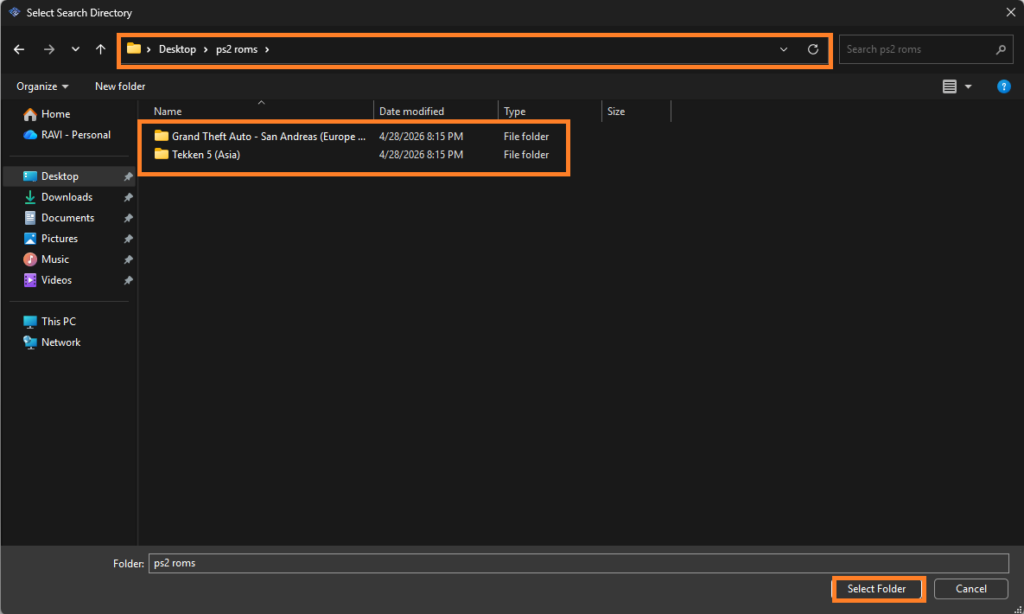This screenshot has height=614, width=1024.
Task: Open help with the question mark icon
Action: [x=1003, y=86]
